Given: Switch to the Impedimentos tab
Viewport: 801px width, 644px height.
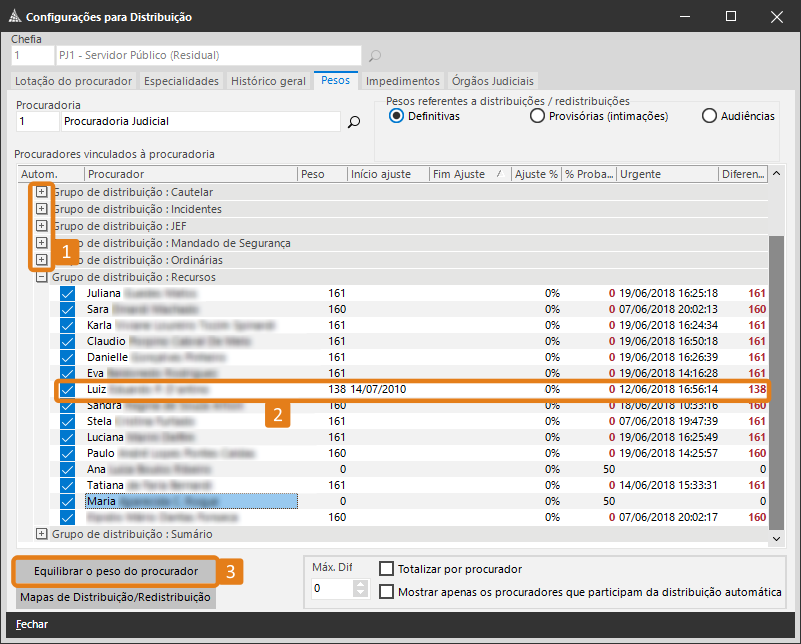Looking at the screenshot, I should [402, 81].
